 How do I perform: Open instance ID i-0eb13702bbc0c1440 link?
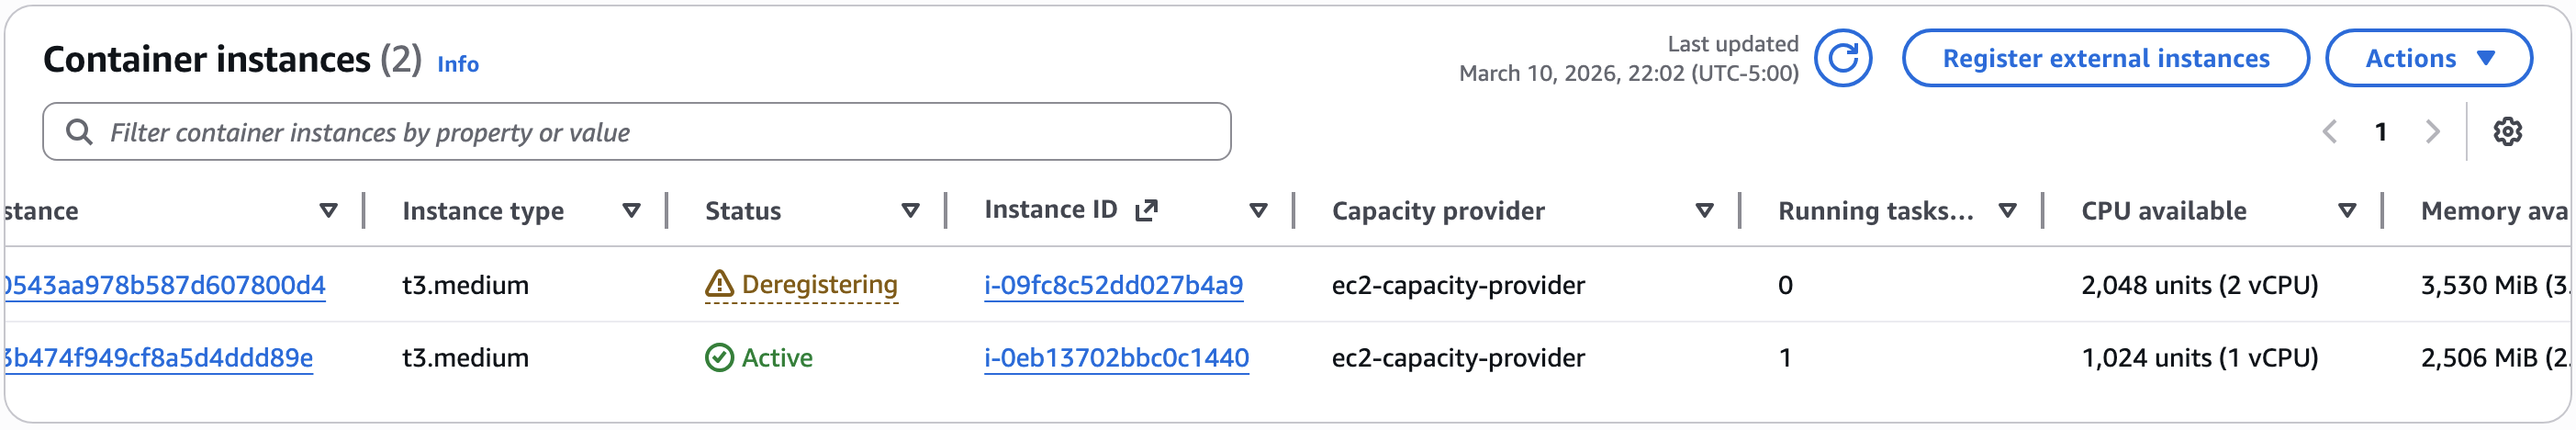pos(1116,358)
